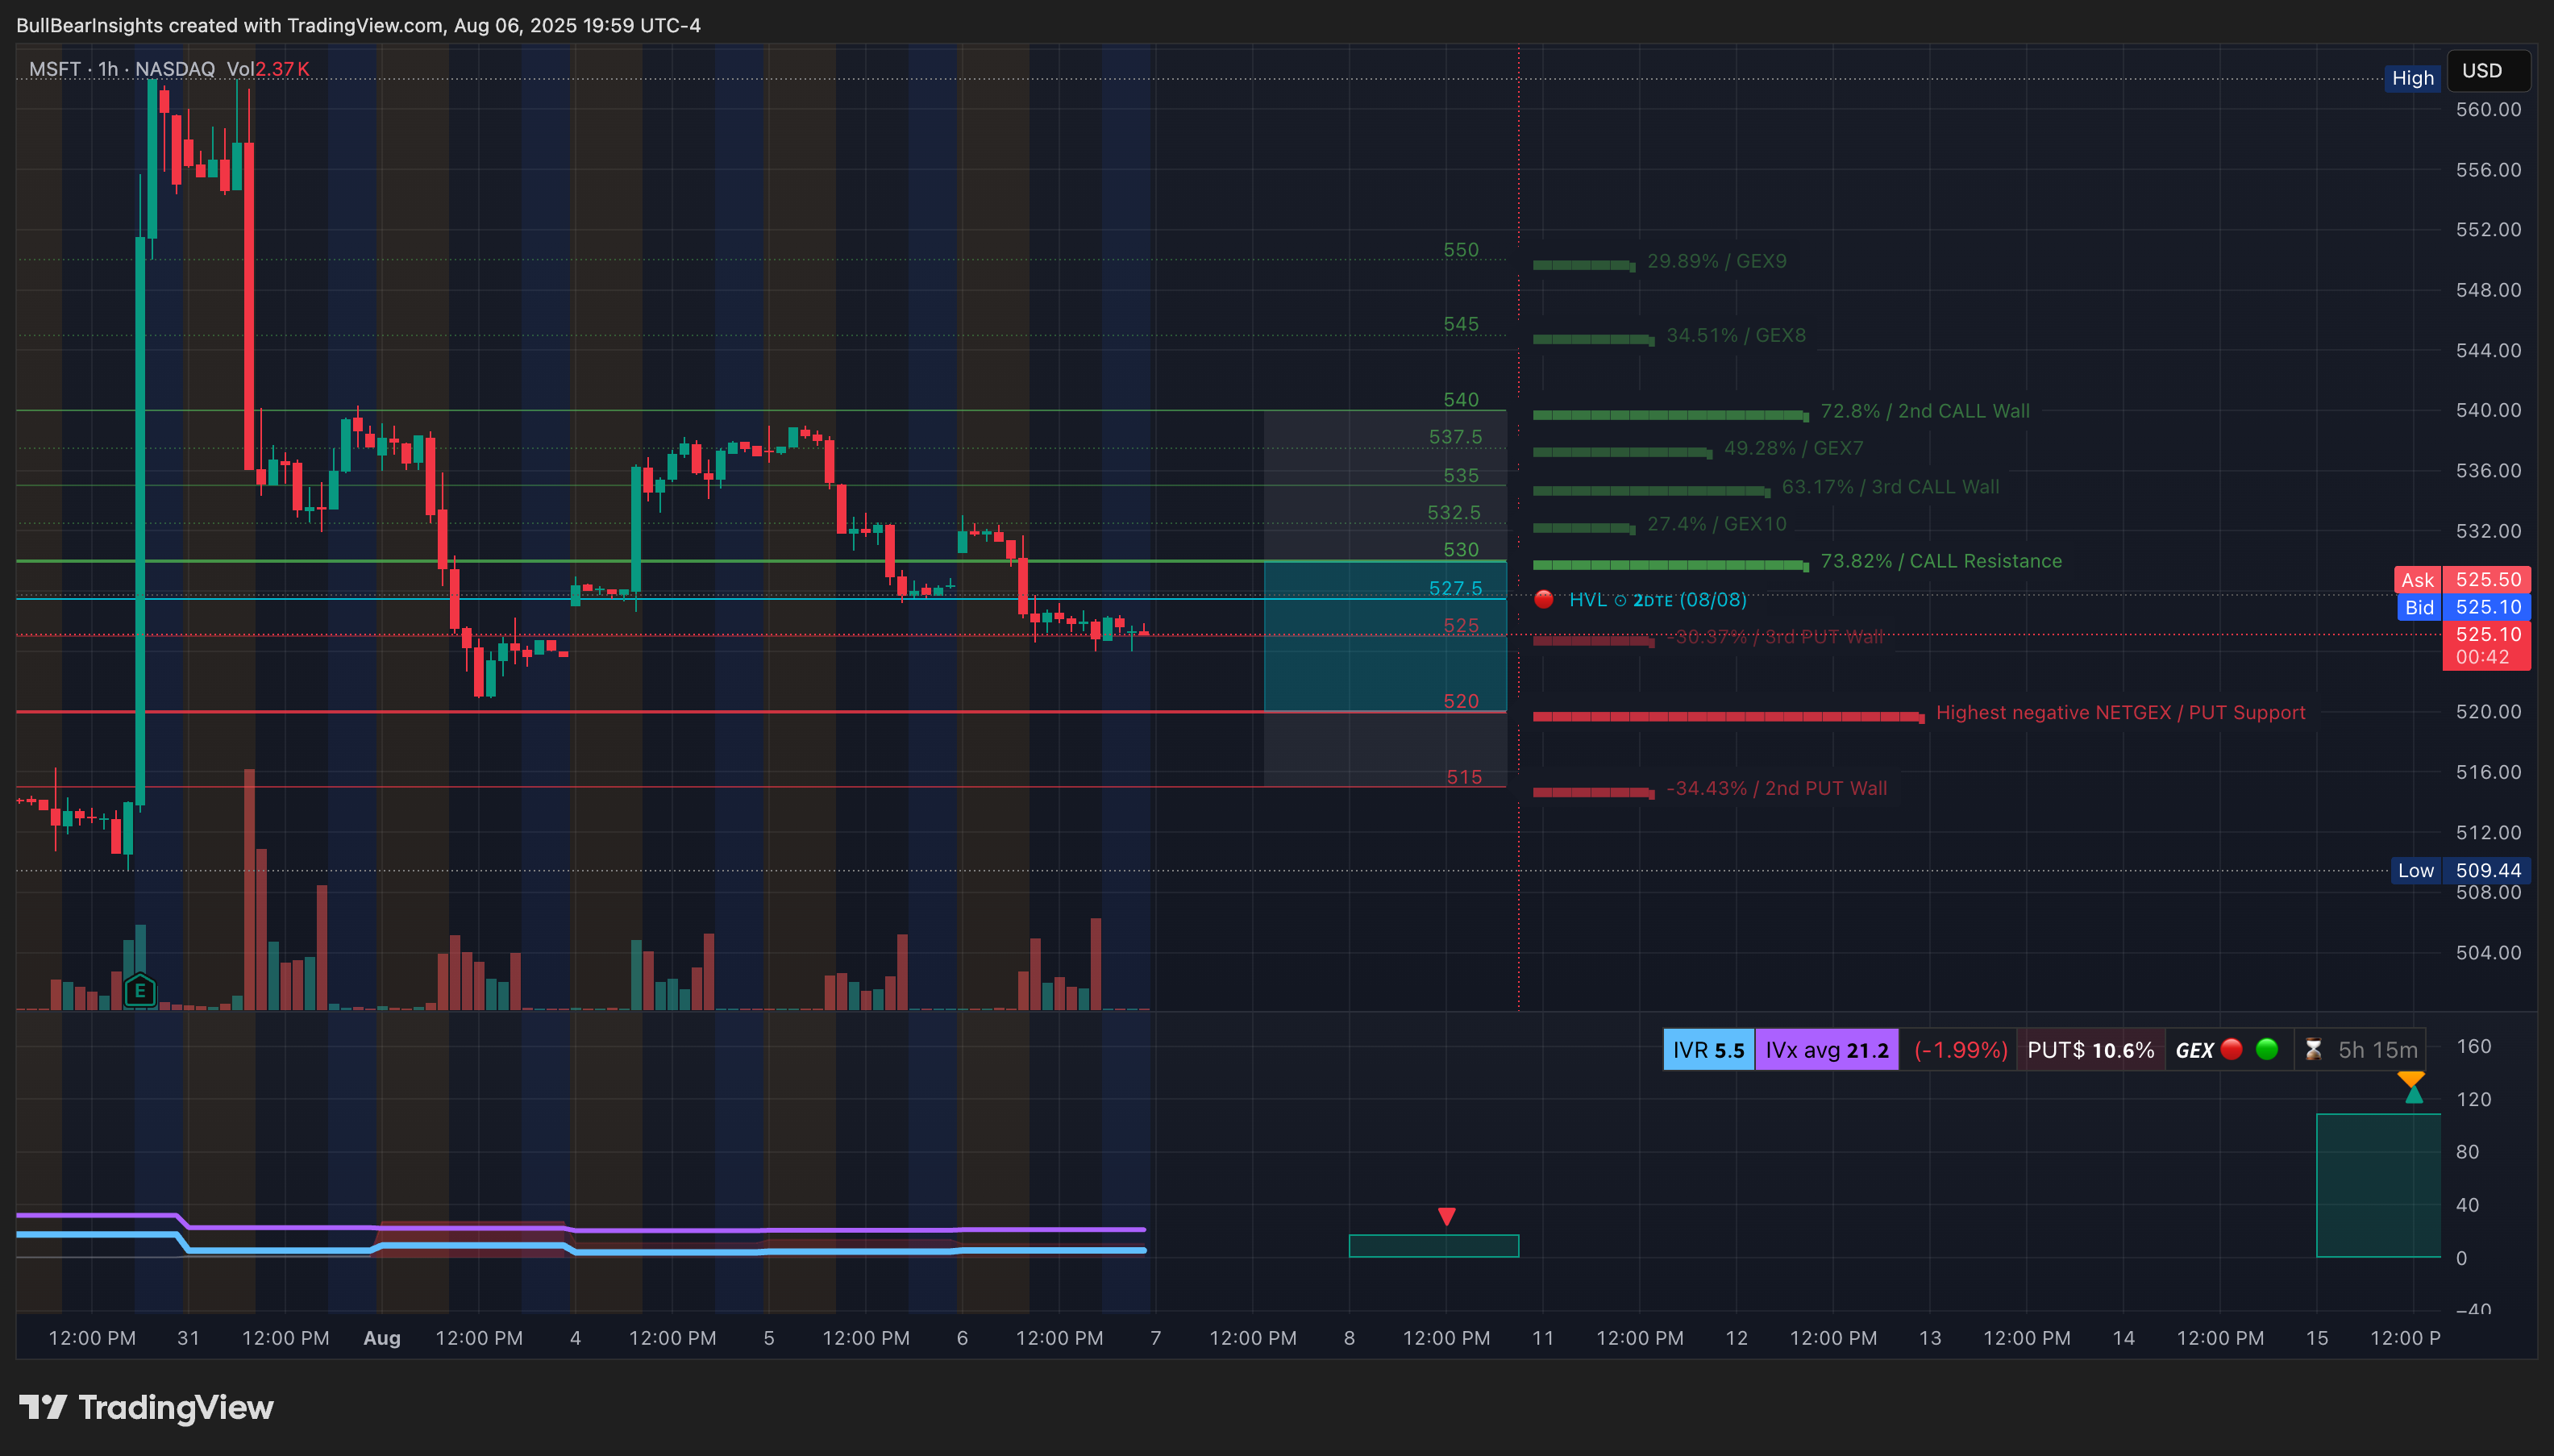2554x1456 pixels.
Task: Click 540.00 on the price axis
Action: point(2488,410)
